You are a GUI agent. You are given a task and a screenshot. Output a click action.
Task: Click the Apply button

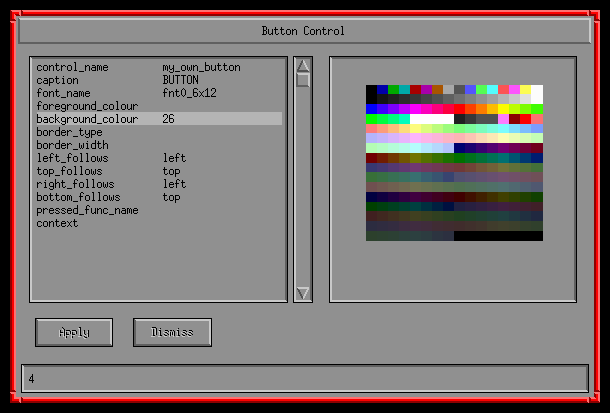pyautogui.click(x=74, y=332)
